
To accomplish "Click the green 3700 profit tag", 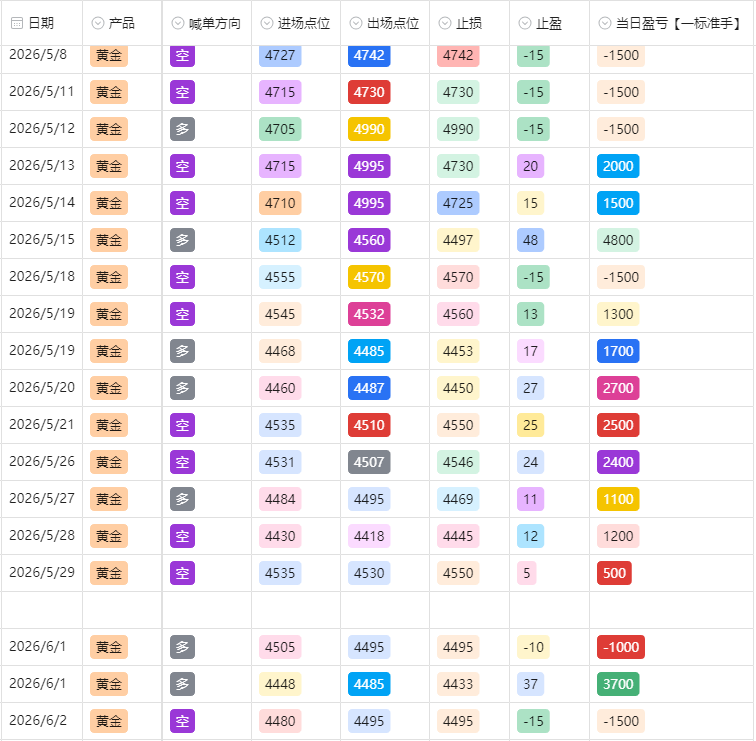I will (618, 684).
